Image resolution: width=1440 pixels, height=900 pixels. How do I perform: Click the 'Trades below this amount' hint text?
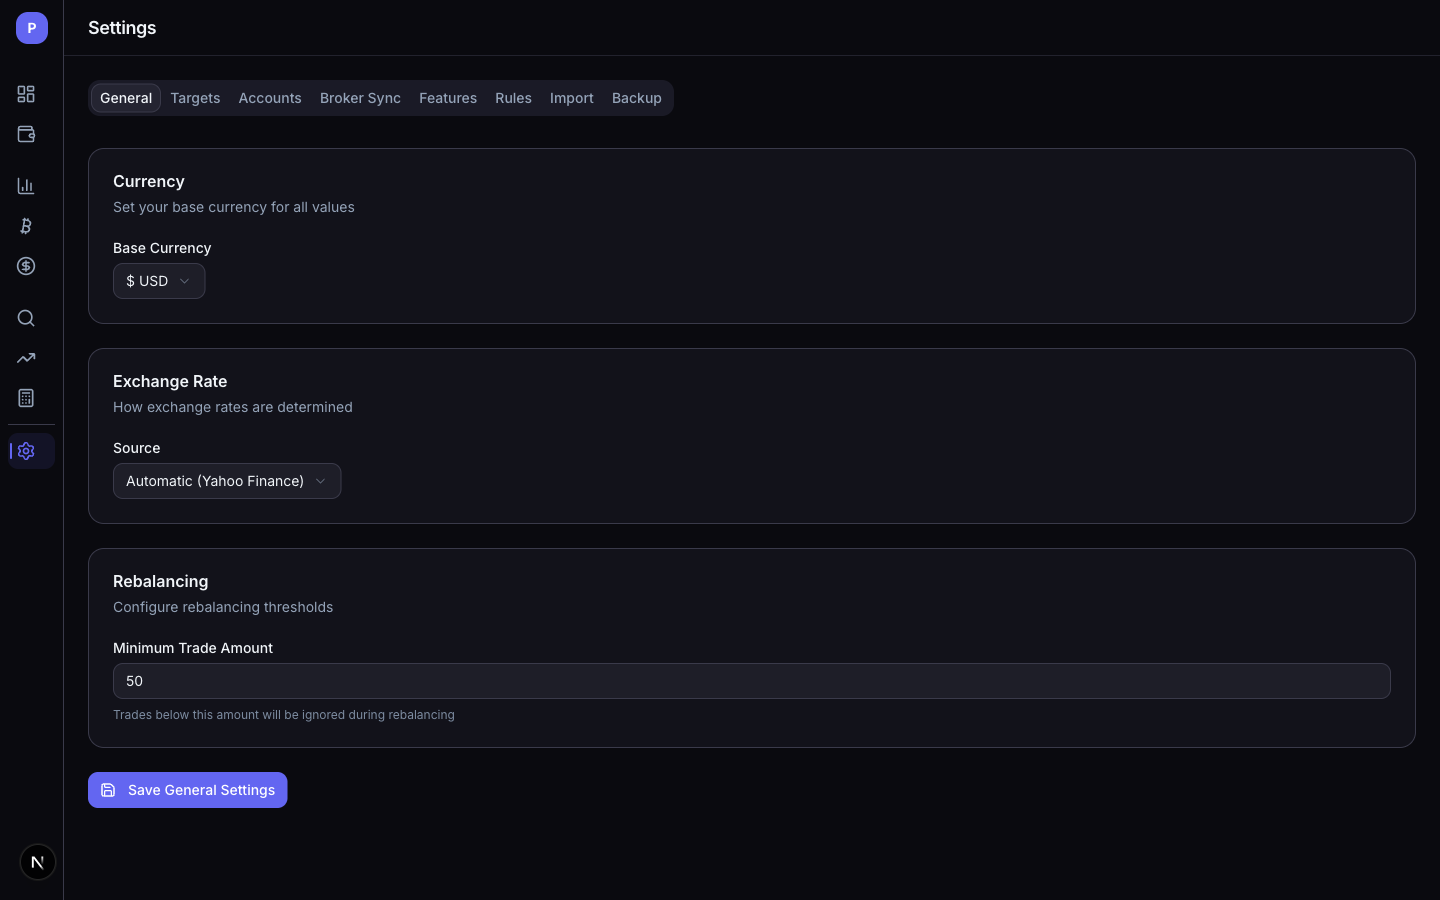click(284, 715)
